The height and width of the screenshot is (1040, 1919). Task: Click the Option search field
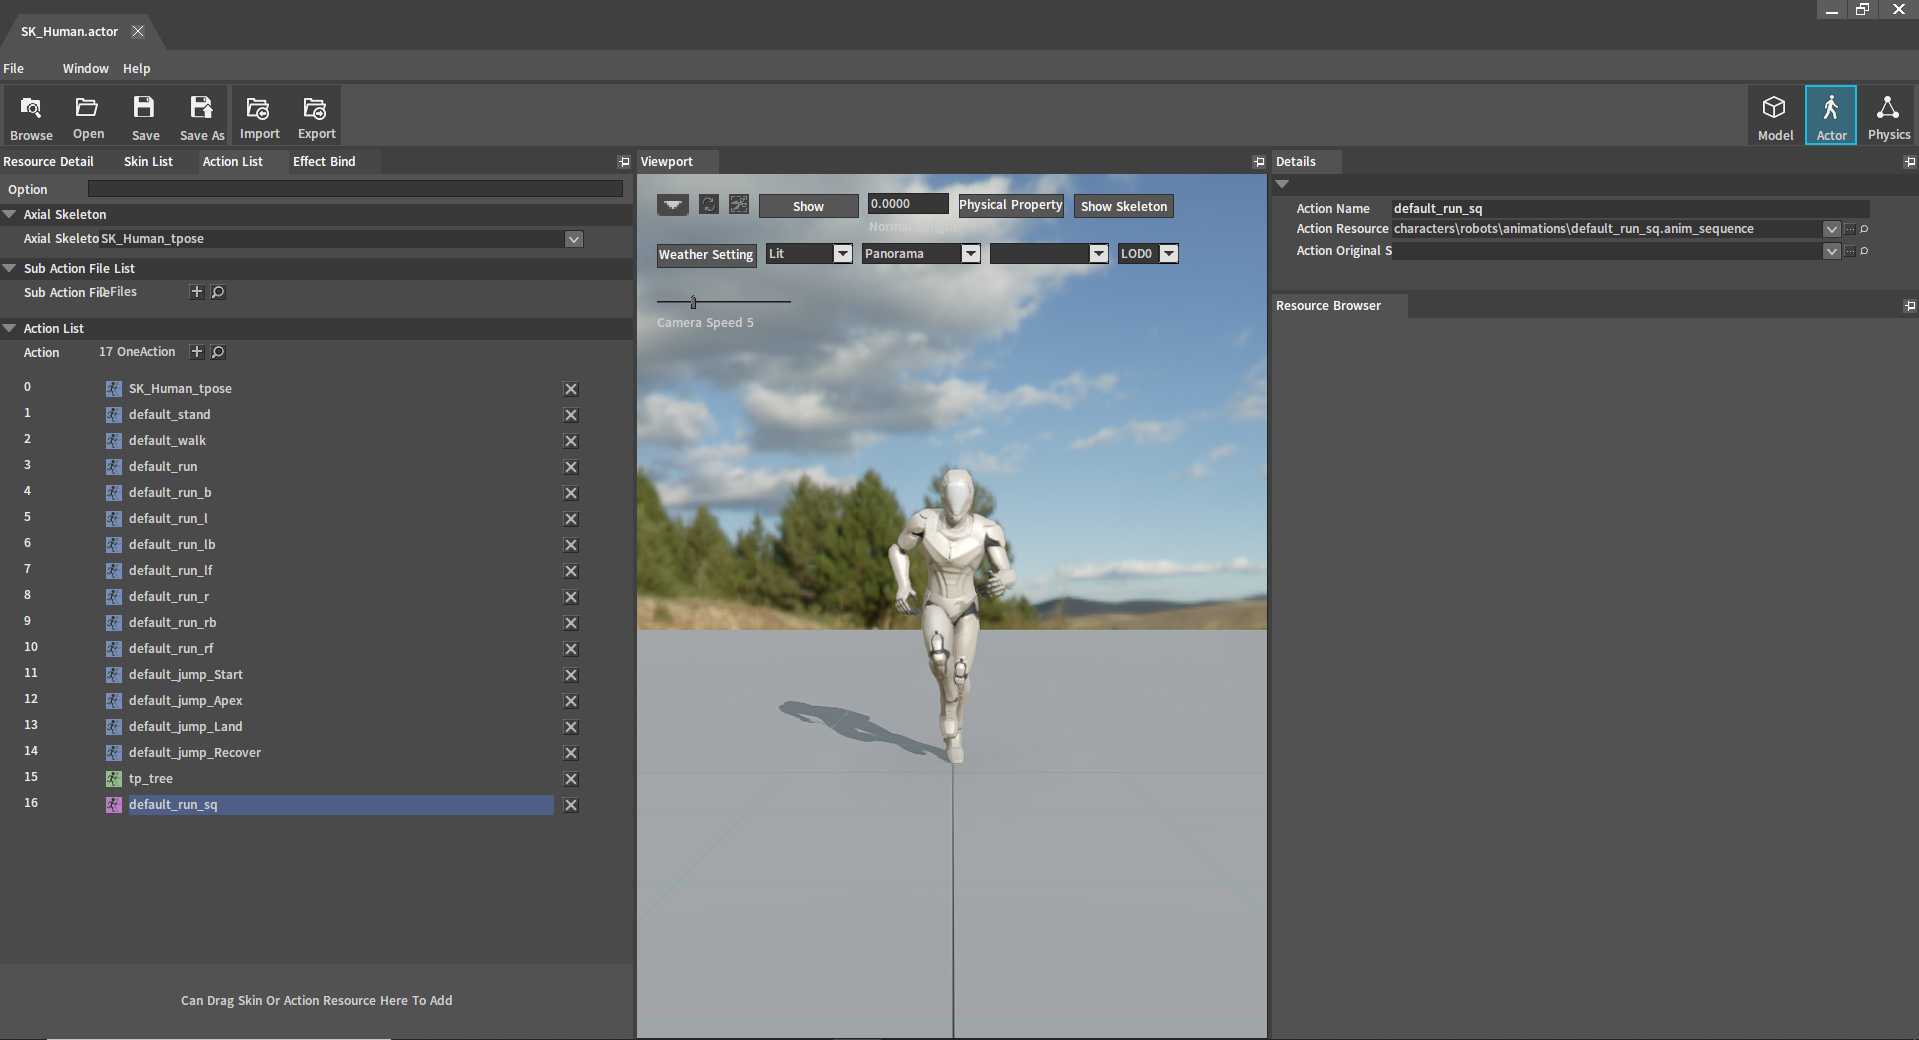[355, 189]
